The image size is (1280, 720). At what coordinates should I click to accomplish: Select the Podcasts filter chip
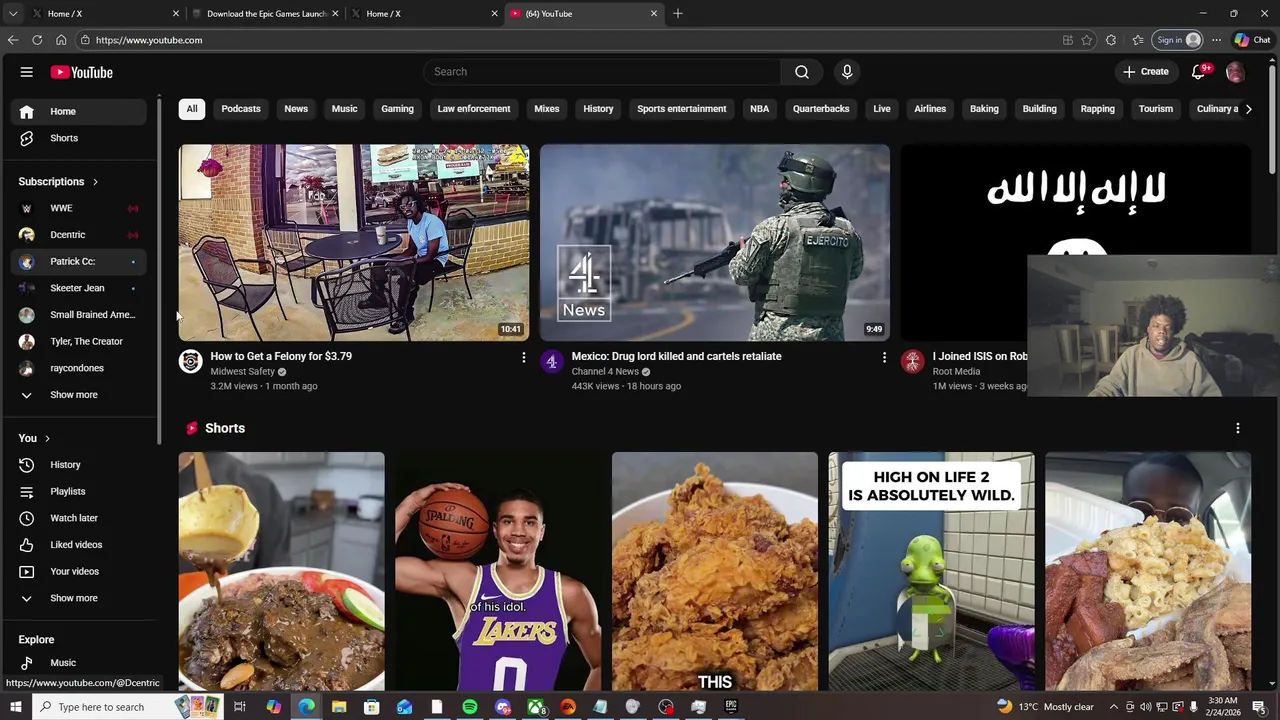click(x=241, y=109)
